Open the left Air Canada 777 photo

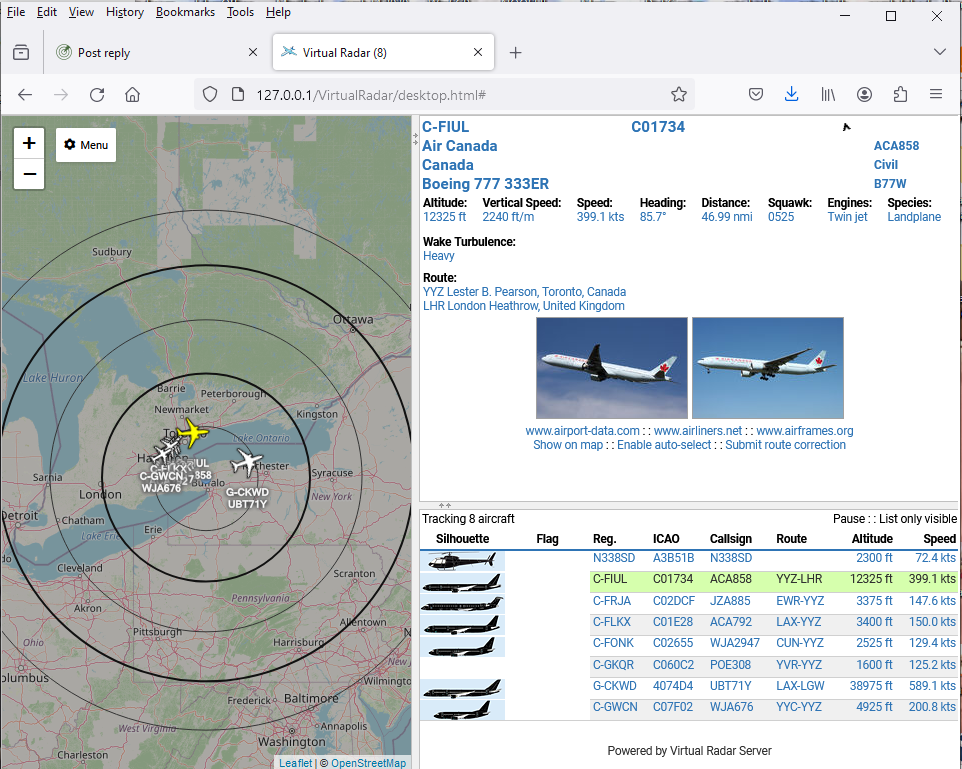[x=612, y=368]
